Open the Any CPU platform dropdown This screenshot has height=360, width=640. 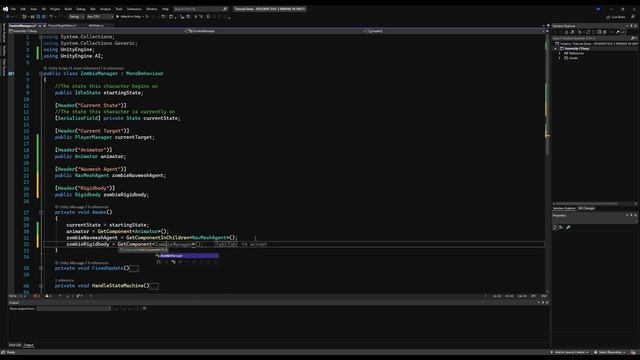(100, 17)
